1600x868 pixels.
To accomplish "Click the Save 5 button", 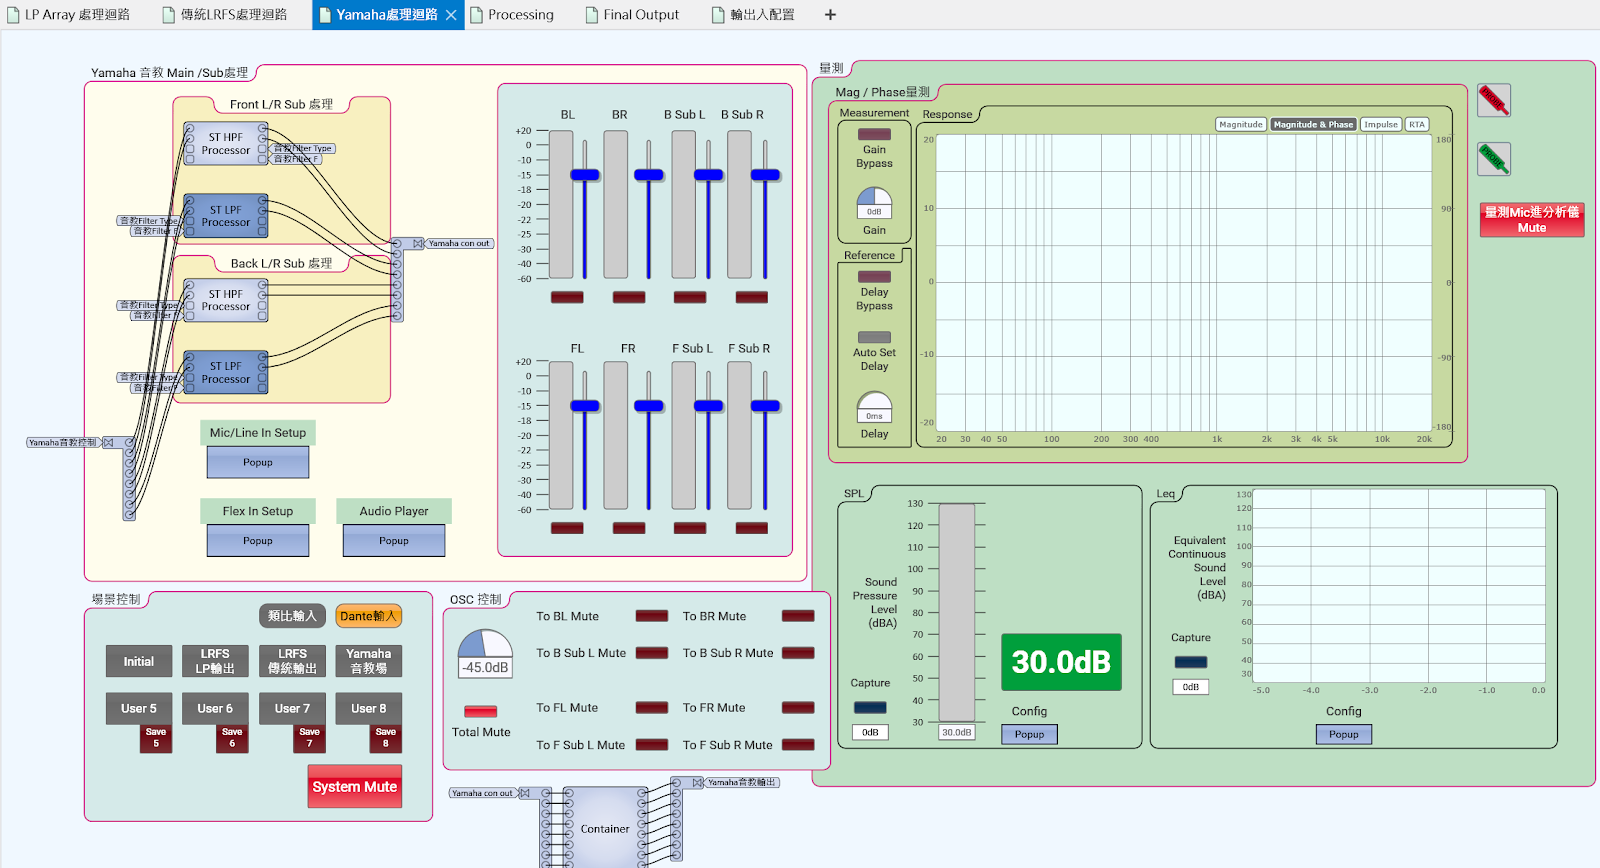I will tap(156, 738).
